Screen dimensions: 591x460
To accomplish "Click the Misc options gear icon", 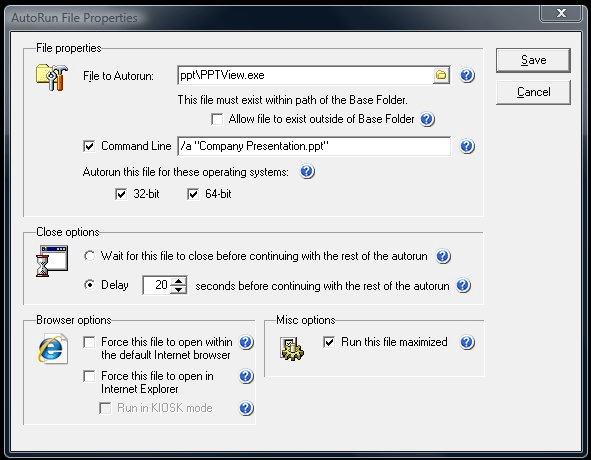I will [292, 349].
